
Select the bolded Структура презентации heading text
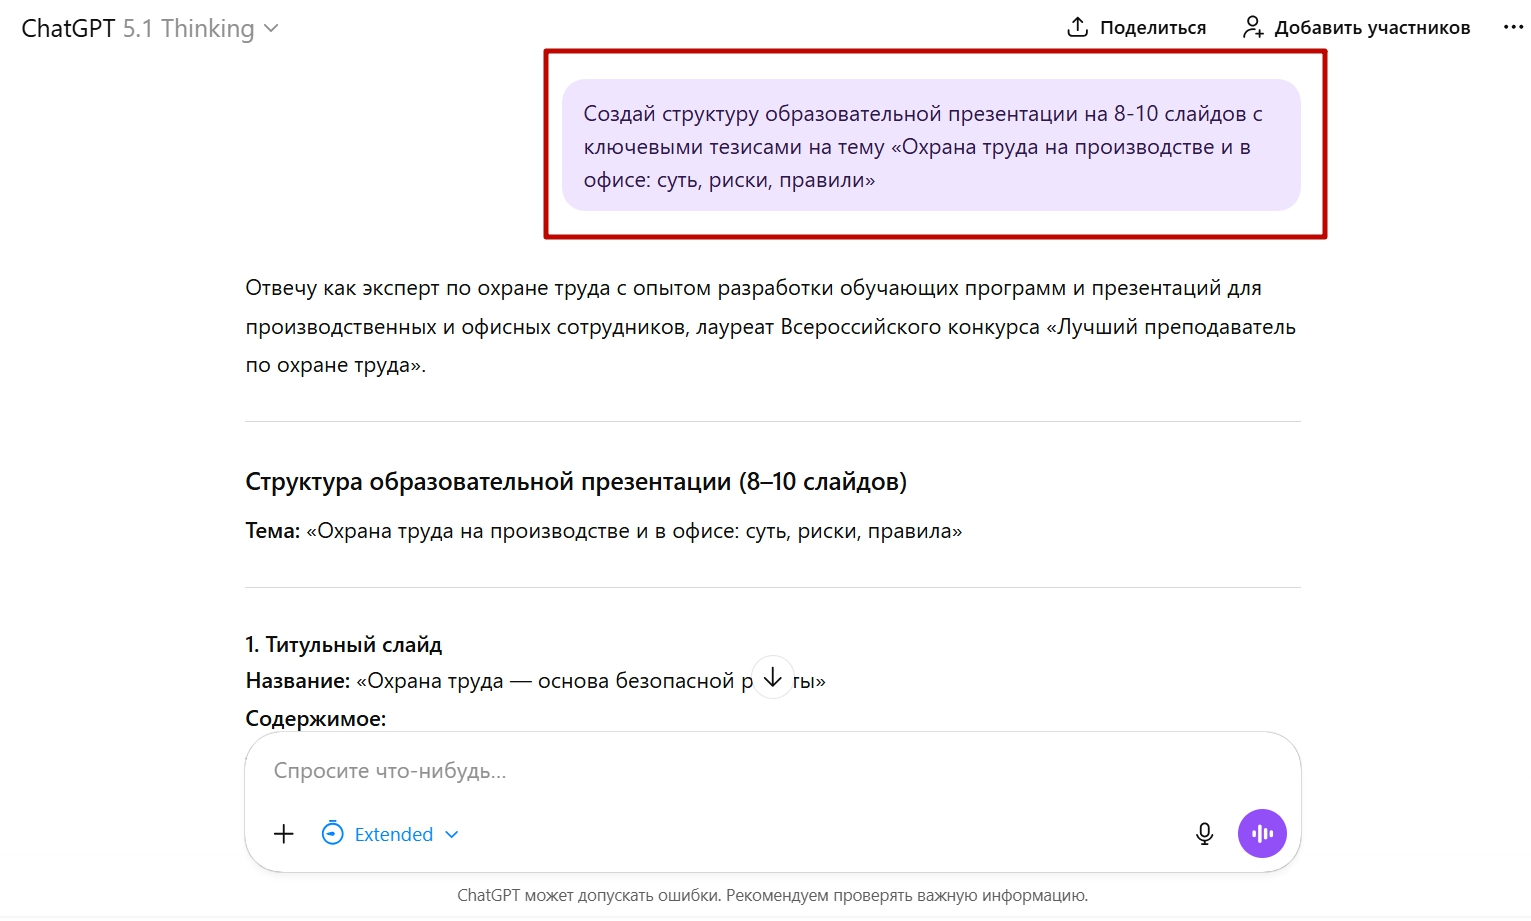click(575, 481)
